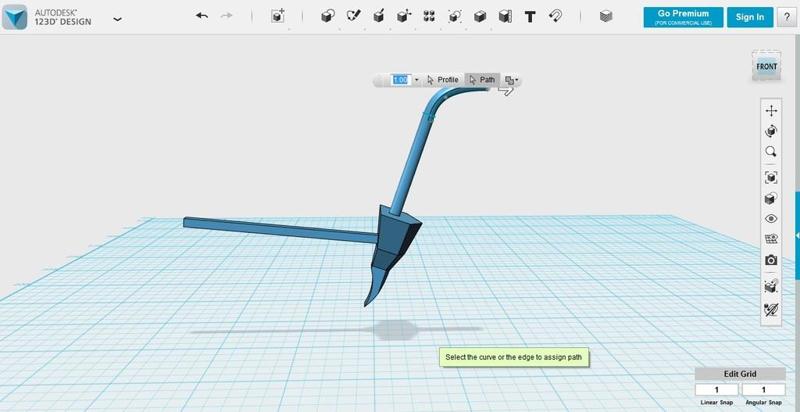Expand the sweep value dropdown arrow

pyautogui.click(x=416, y=80)
